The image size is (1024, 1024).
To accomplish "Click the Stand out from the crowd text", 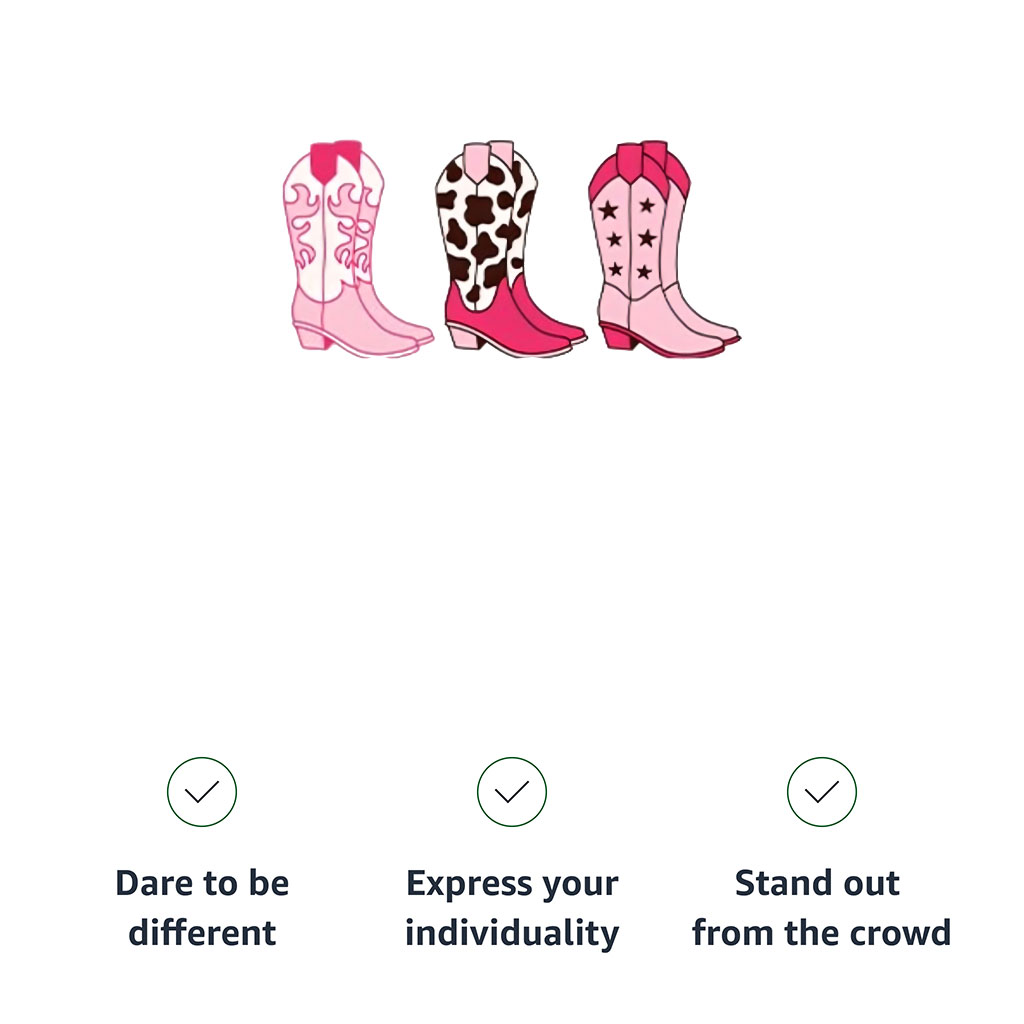I will tap(821, 908).
